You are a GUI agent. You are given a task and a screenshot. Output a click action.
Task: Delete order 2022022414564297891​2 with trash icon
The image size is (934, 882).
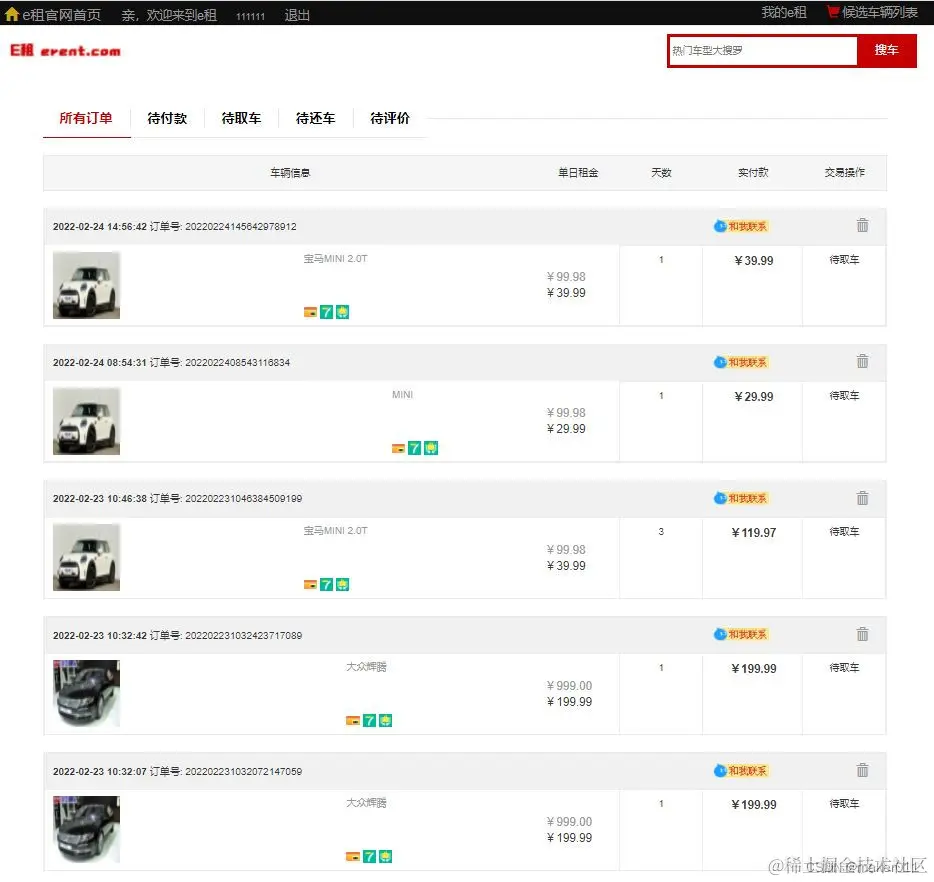(x=862, y=225)
